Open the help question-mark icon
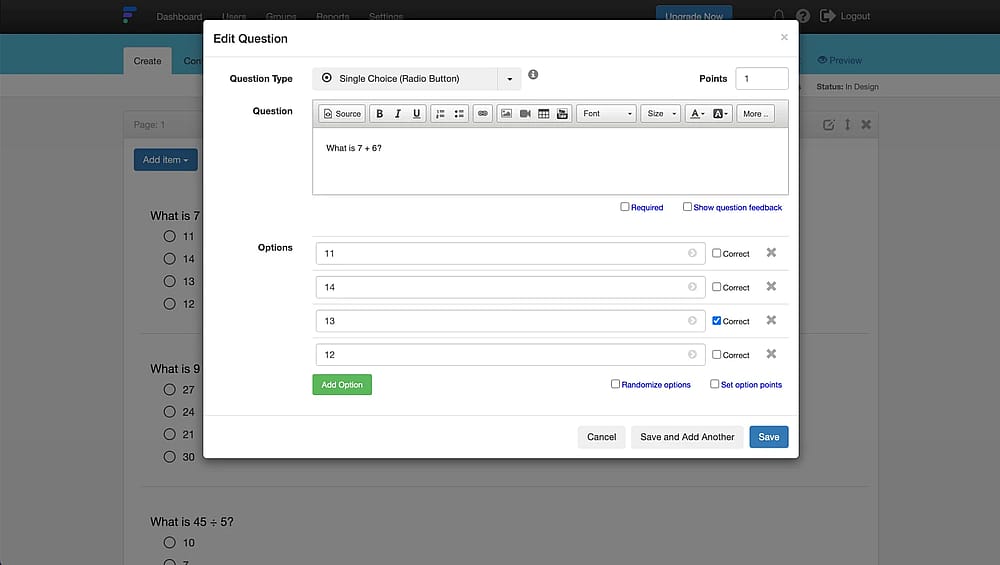 point(803,16)
